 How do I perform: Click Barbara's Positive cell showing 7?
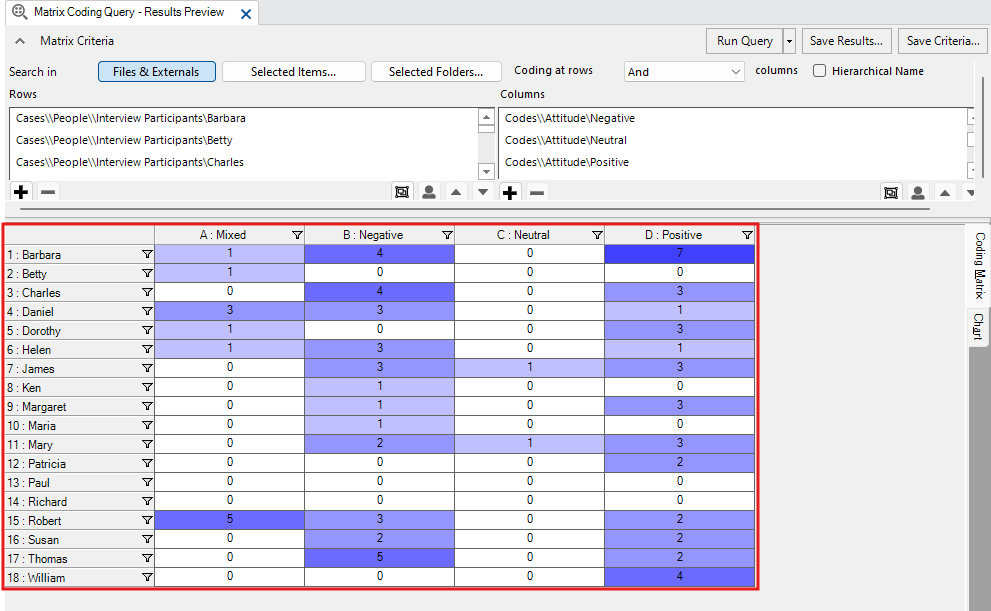tap(679, 253)
